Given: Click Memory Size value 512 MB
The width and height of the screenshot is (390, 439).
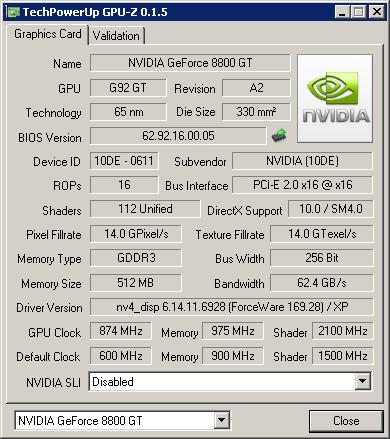Looking at the screenshot, I should coord(136,283).
